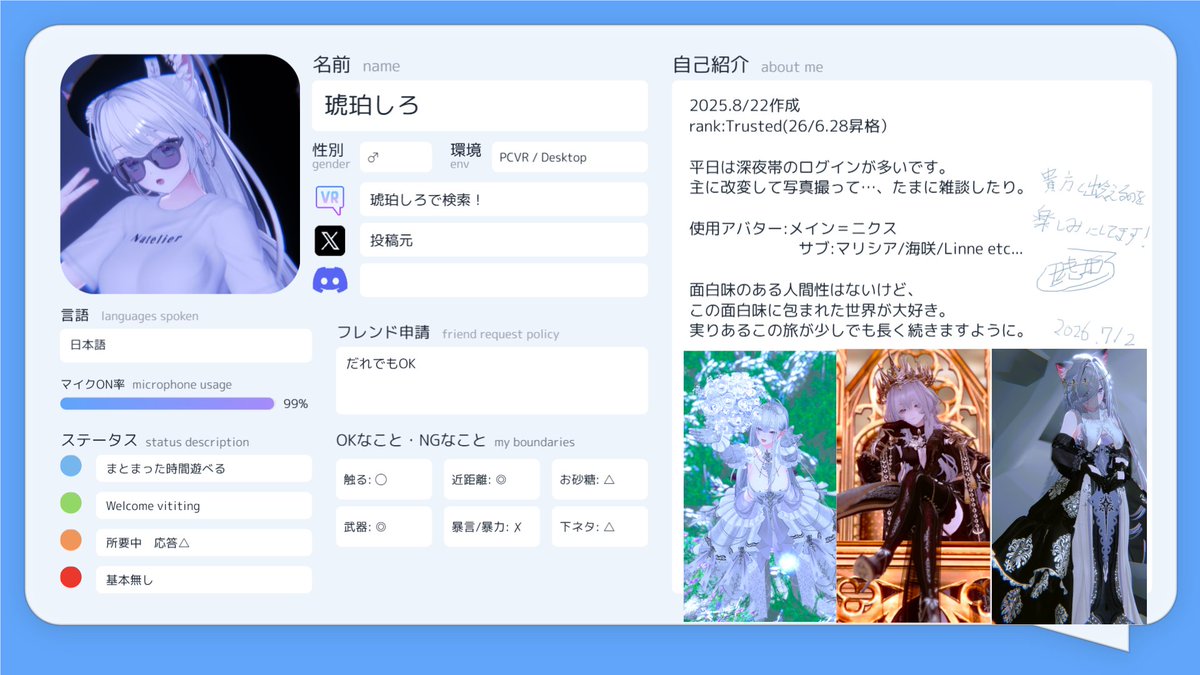Viewport: 1200px width, 675px height.
Task: Click the red status color dot
Action: (x=71, y=577)
